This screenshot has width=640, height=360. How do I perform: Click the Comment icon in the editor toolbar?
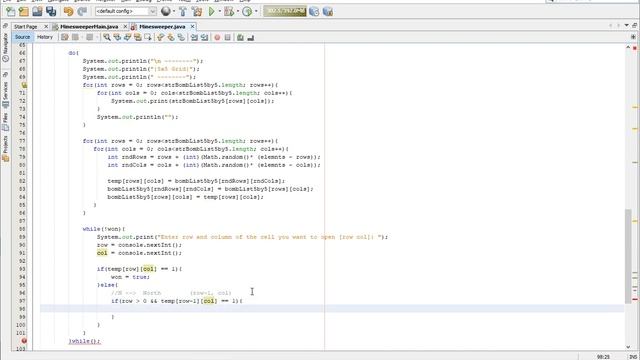[240, 38]
